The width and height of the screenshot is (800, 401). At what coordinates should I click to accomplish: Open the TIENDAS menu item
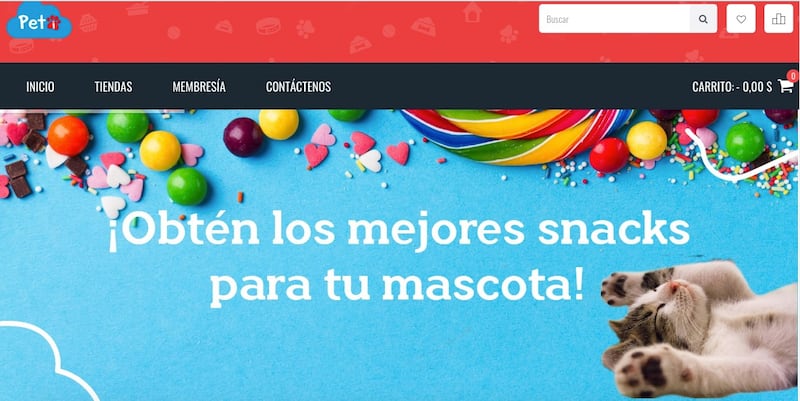click(x=113, y=87)
